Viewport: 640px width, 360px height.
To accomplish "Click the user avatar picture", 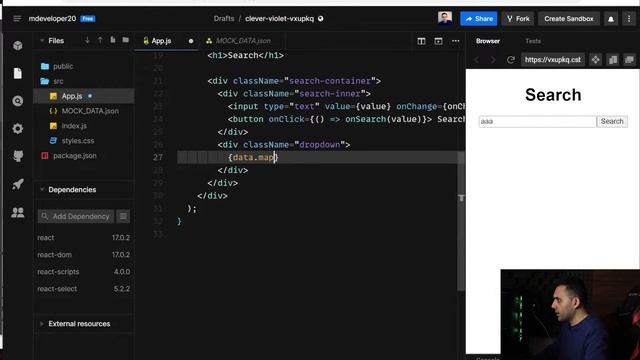I will pyautogui.click(x=445, y=18).
